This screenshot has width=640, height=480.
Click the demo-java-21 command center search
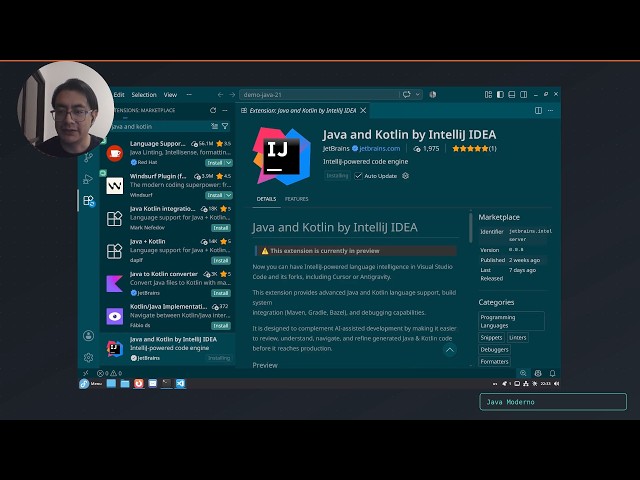pos(319,95)
